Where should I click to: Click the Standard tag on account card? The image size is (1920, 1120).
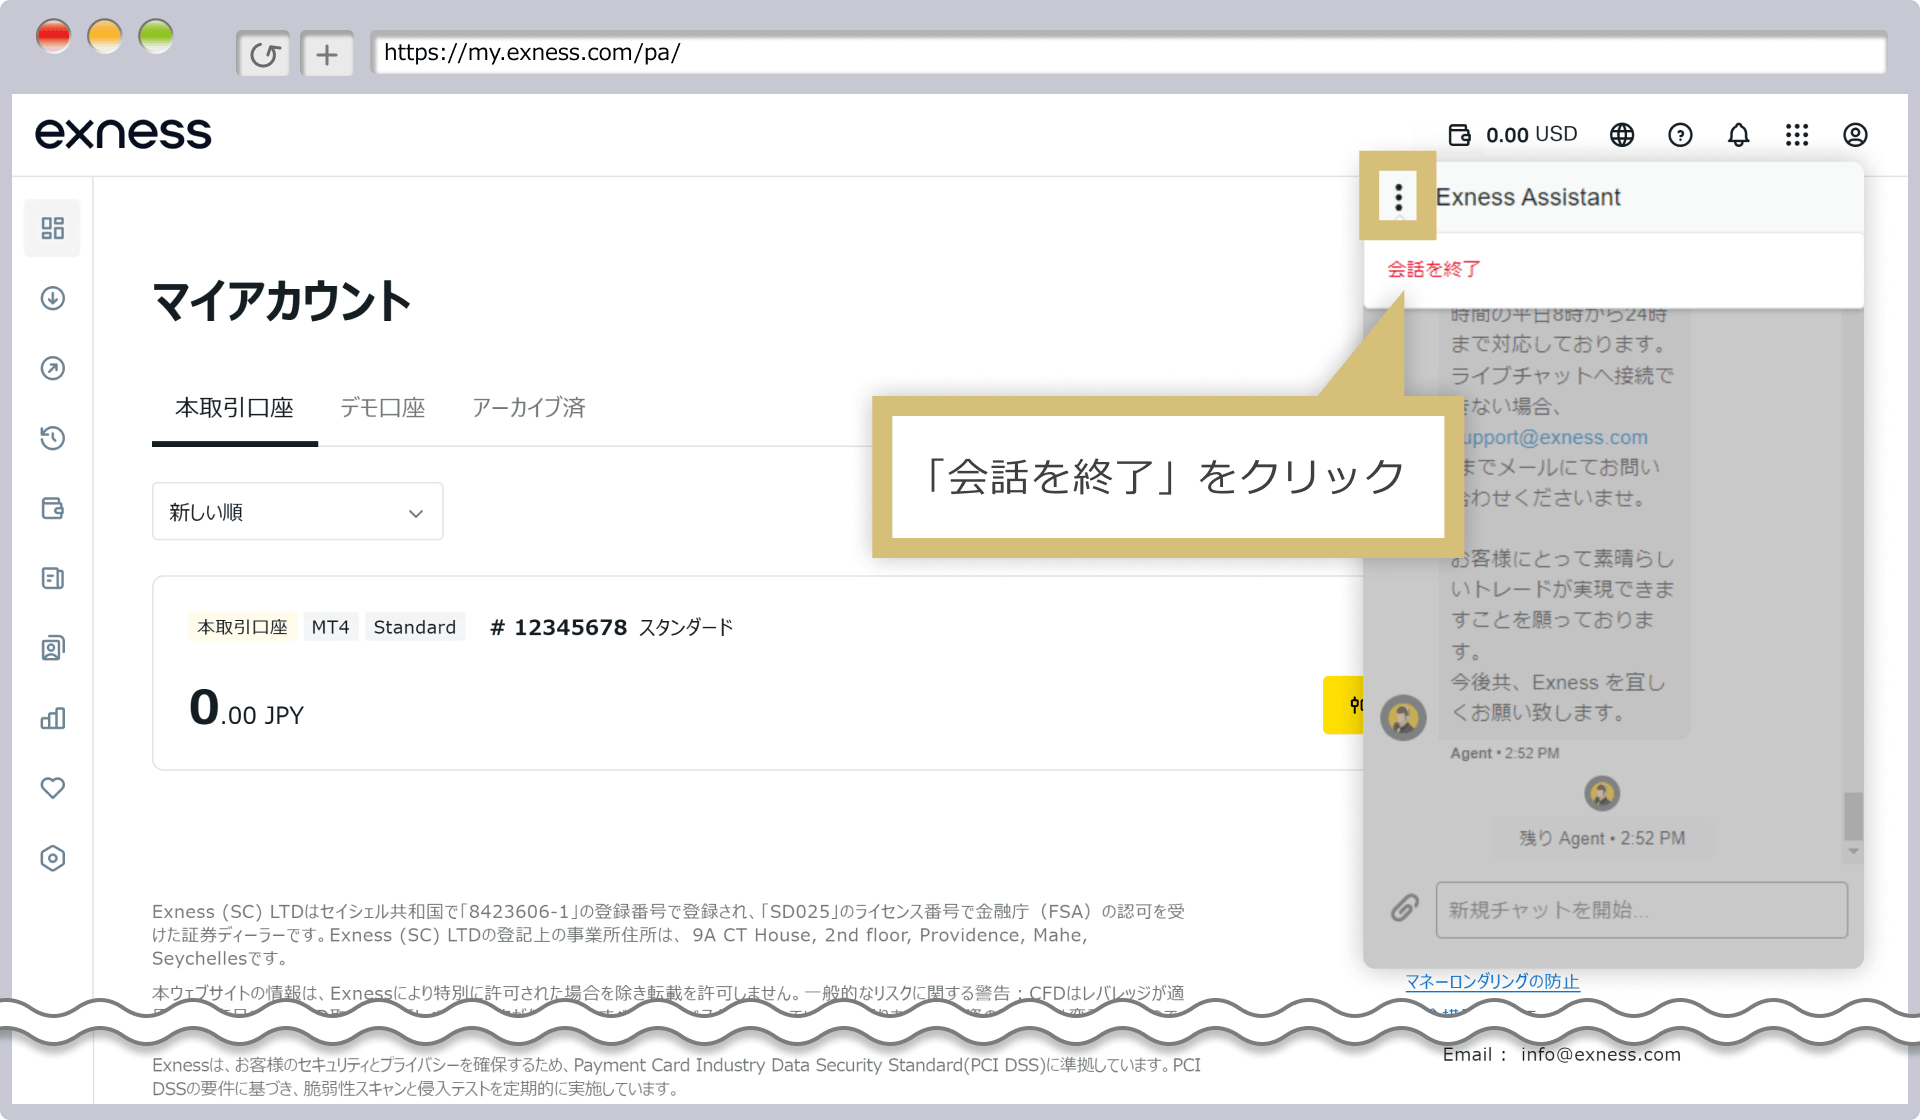(415, 627)
